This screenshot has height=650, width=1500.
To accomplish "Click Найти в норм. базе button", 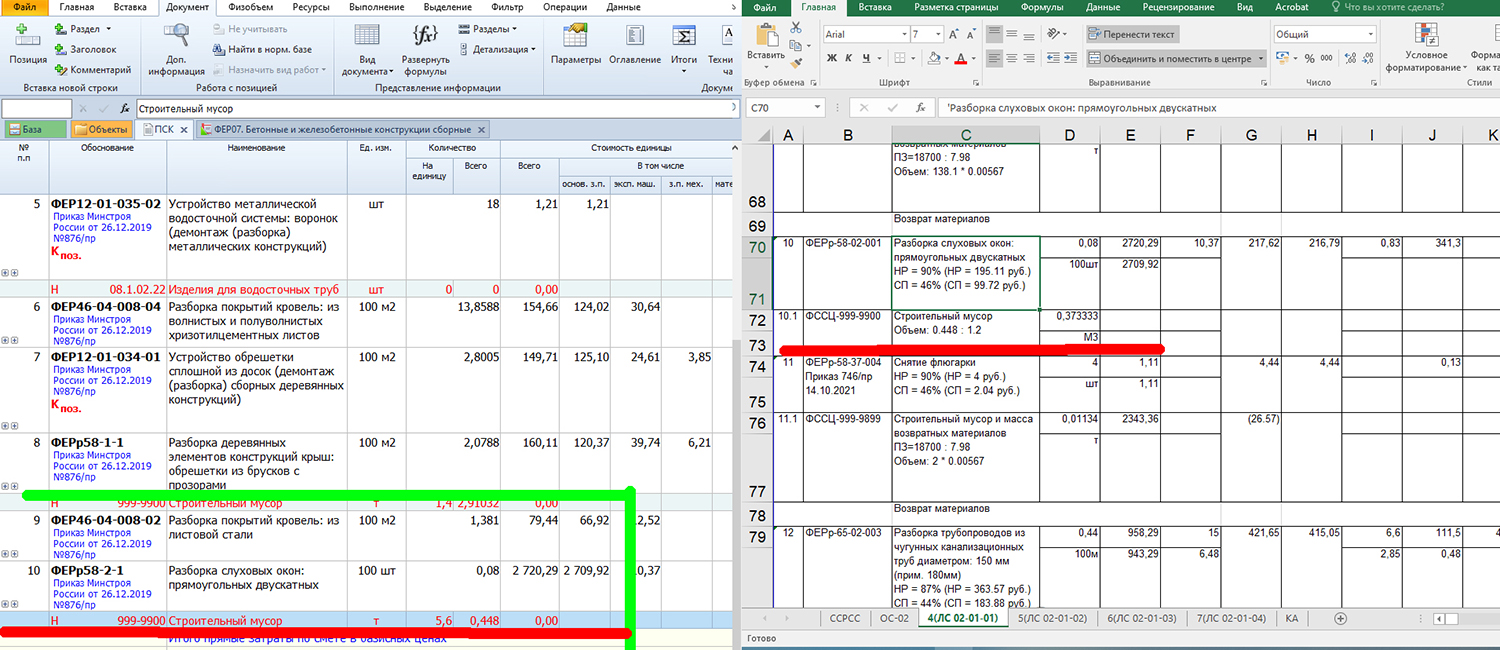I will [x=268, y=49].
